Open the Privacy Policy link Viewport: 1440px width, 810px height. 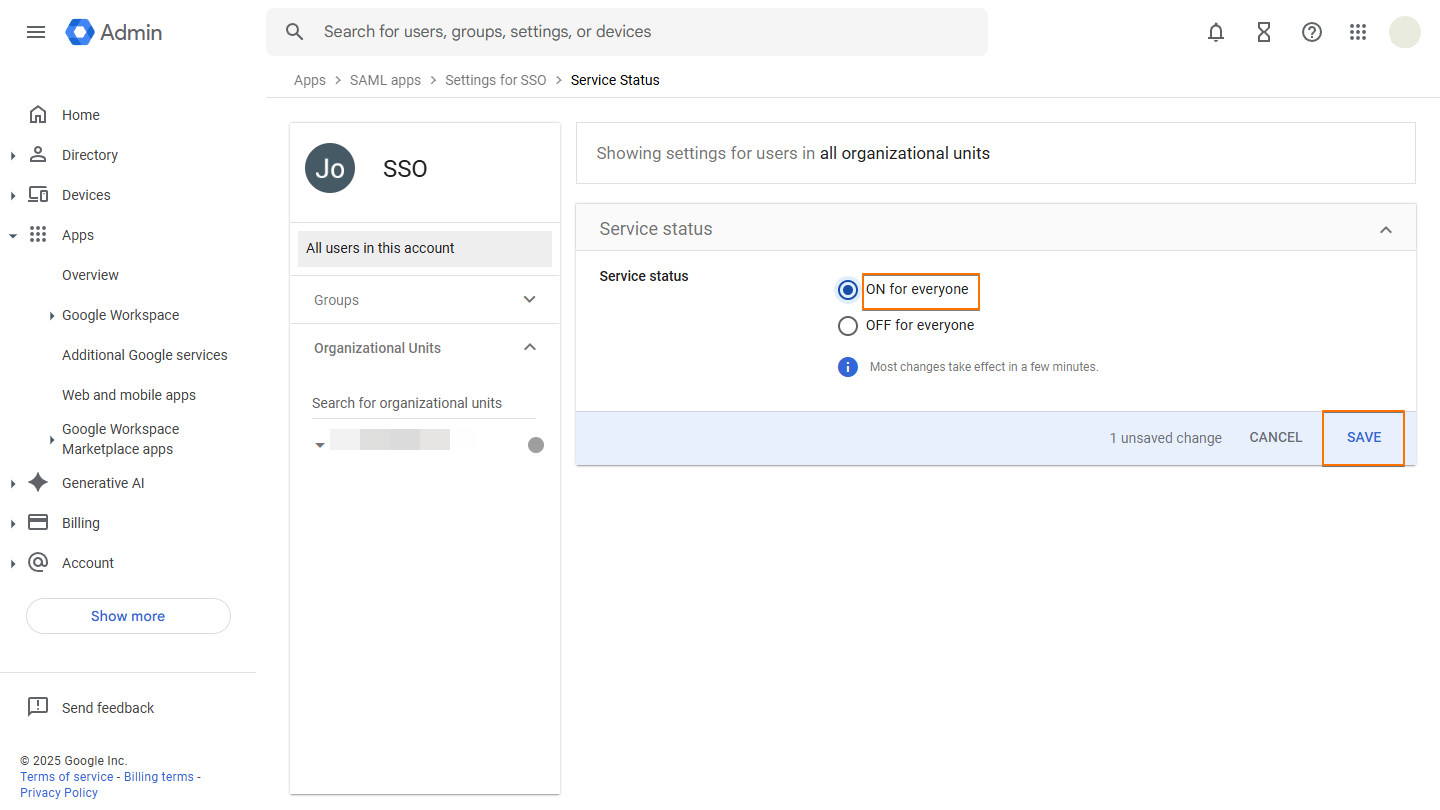(x=58, y=792)
